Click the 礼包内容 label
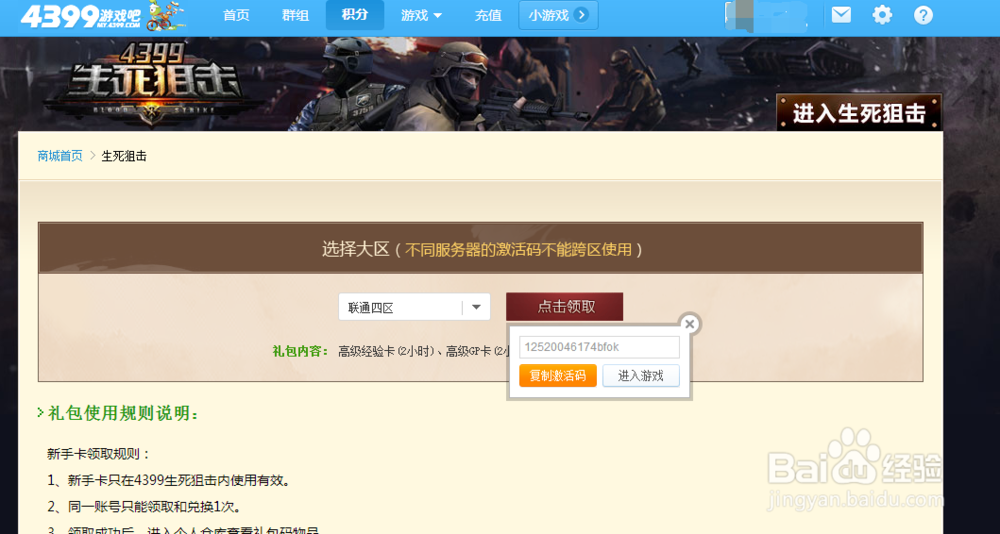 point(300,351)
